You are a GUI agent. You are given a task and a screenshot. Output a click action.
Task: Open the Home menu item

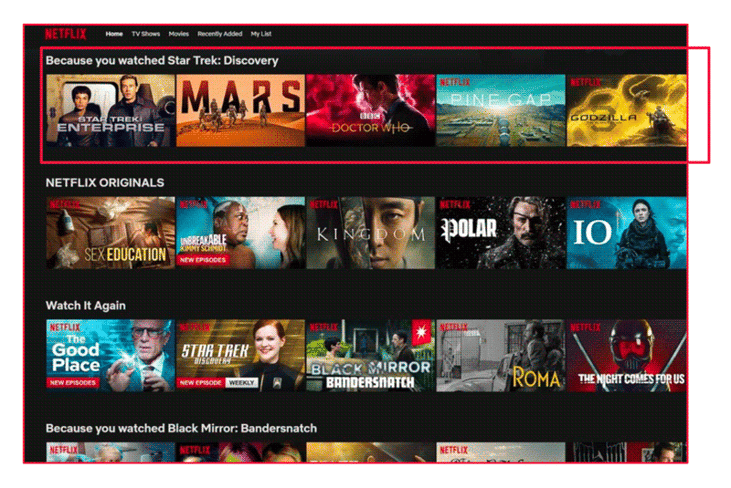(x=114, y=34)
